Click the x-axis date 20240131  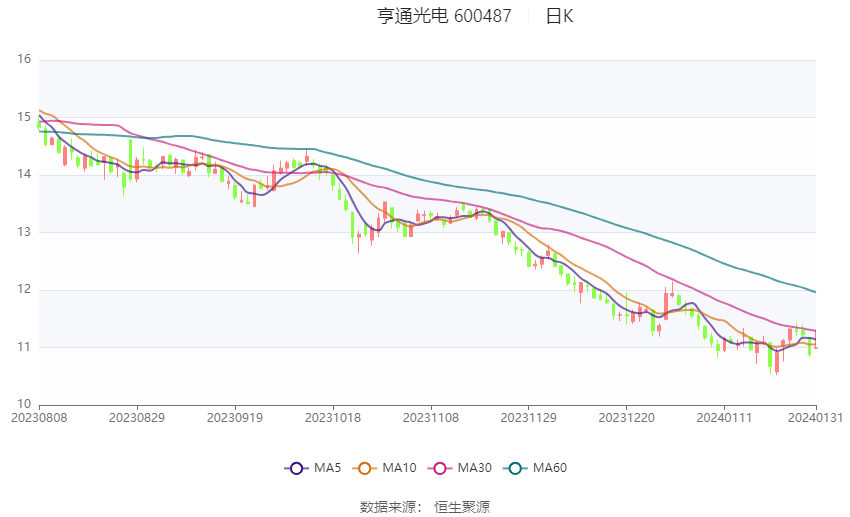pos(815,418)
